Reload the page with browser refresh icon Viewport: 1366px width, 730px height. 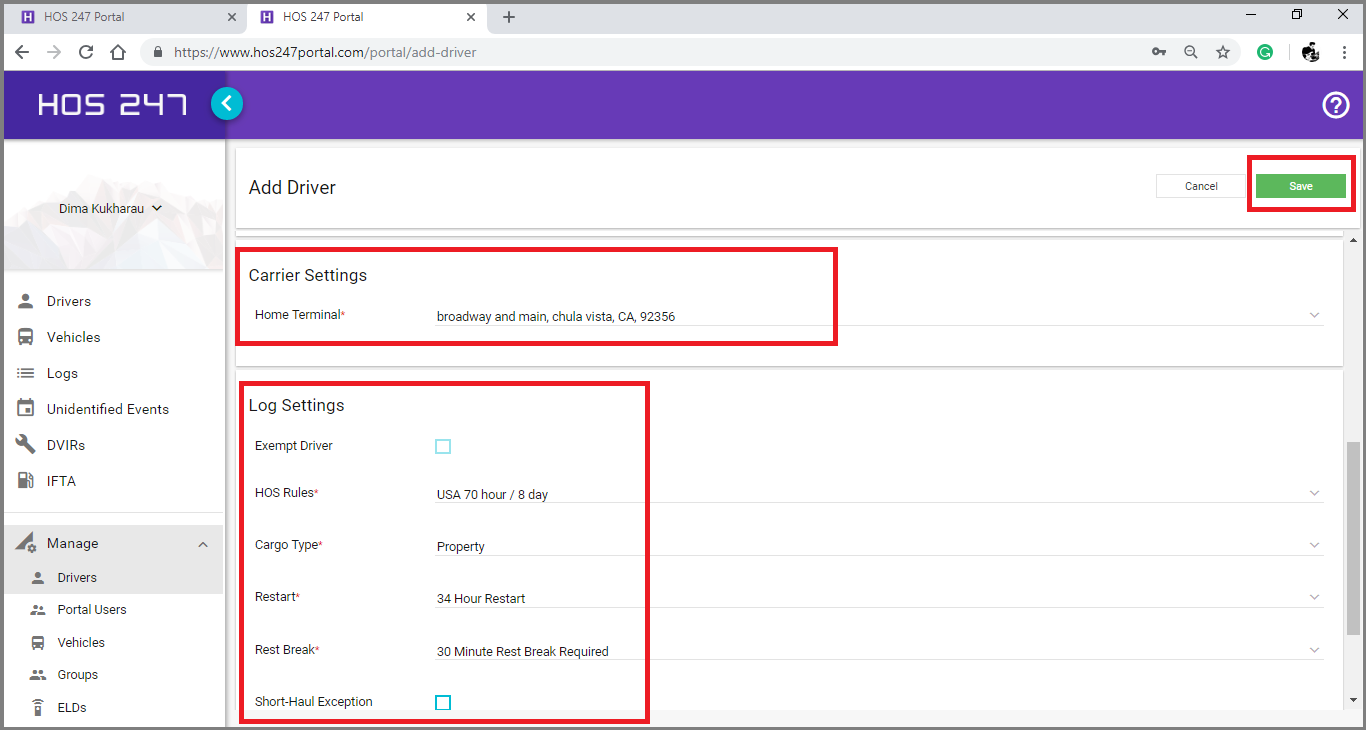(86, 52)
